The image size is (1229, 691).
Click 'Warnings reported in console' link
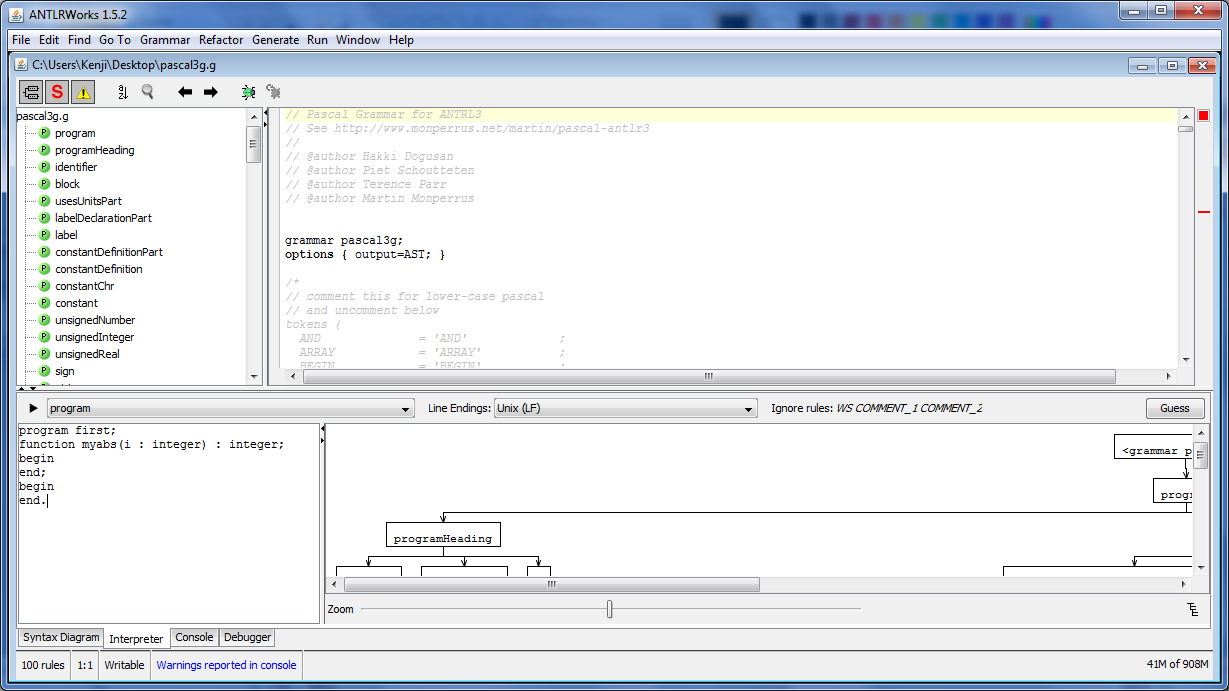226,665
